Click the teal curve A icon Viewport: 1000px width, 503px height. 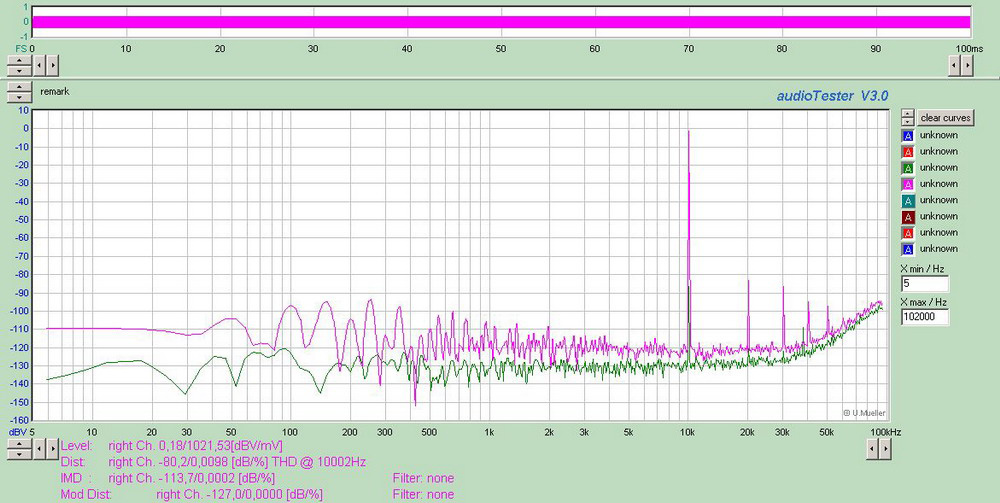tap(908, 200)
